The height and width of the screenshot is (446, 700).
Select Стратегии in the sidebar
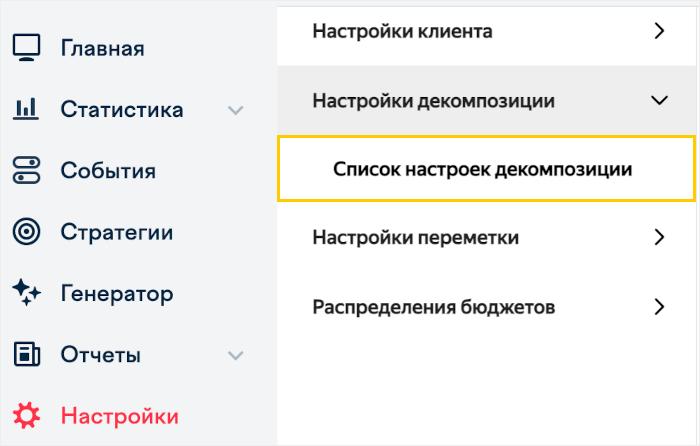(x=116, y=233)
